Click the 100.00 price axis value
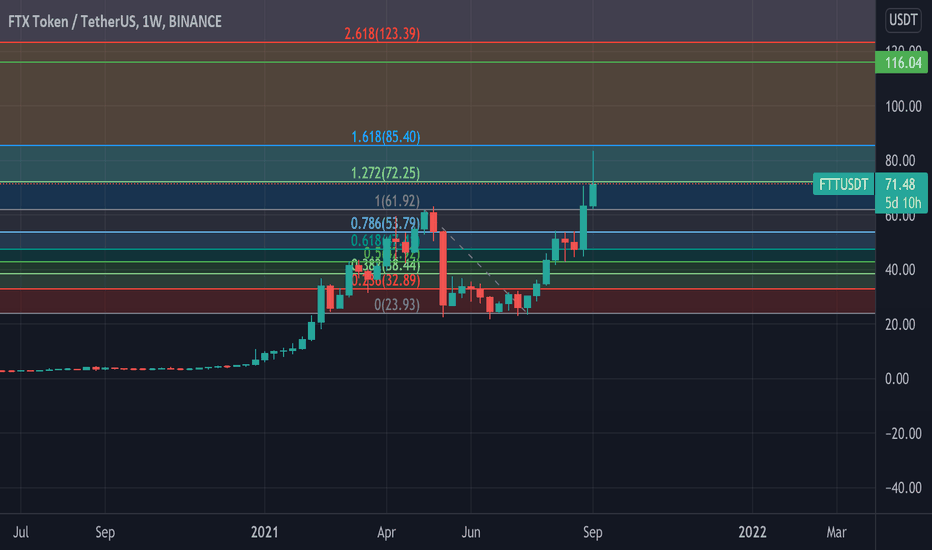This screenshot has width=932, height=550. pos(903,106)
